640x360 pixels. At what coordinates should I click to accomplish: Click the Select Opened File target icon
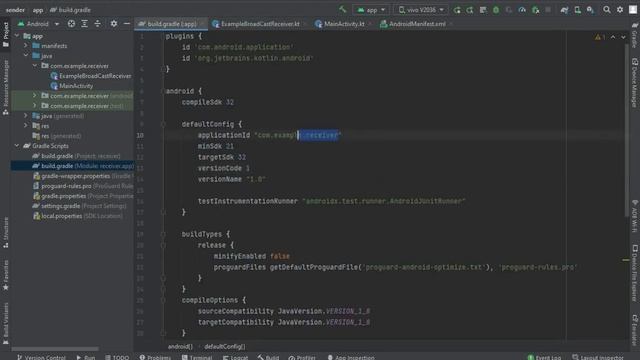click(71, 24)
